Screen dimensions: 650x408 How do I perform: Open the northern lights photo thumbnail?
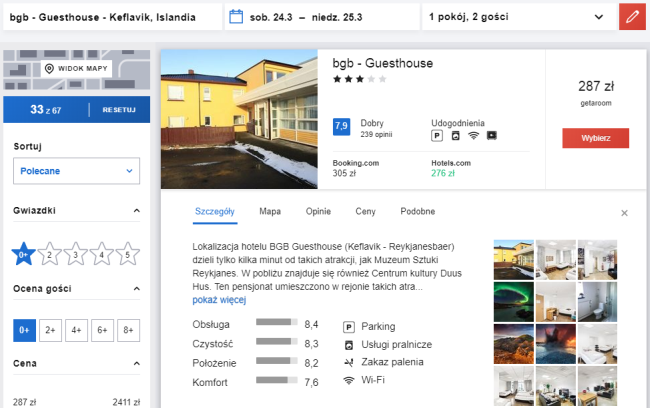point(514,302)
